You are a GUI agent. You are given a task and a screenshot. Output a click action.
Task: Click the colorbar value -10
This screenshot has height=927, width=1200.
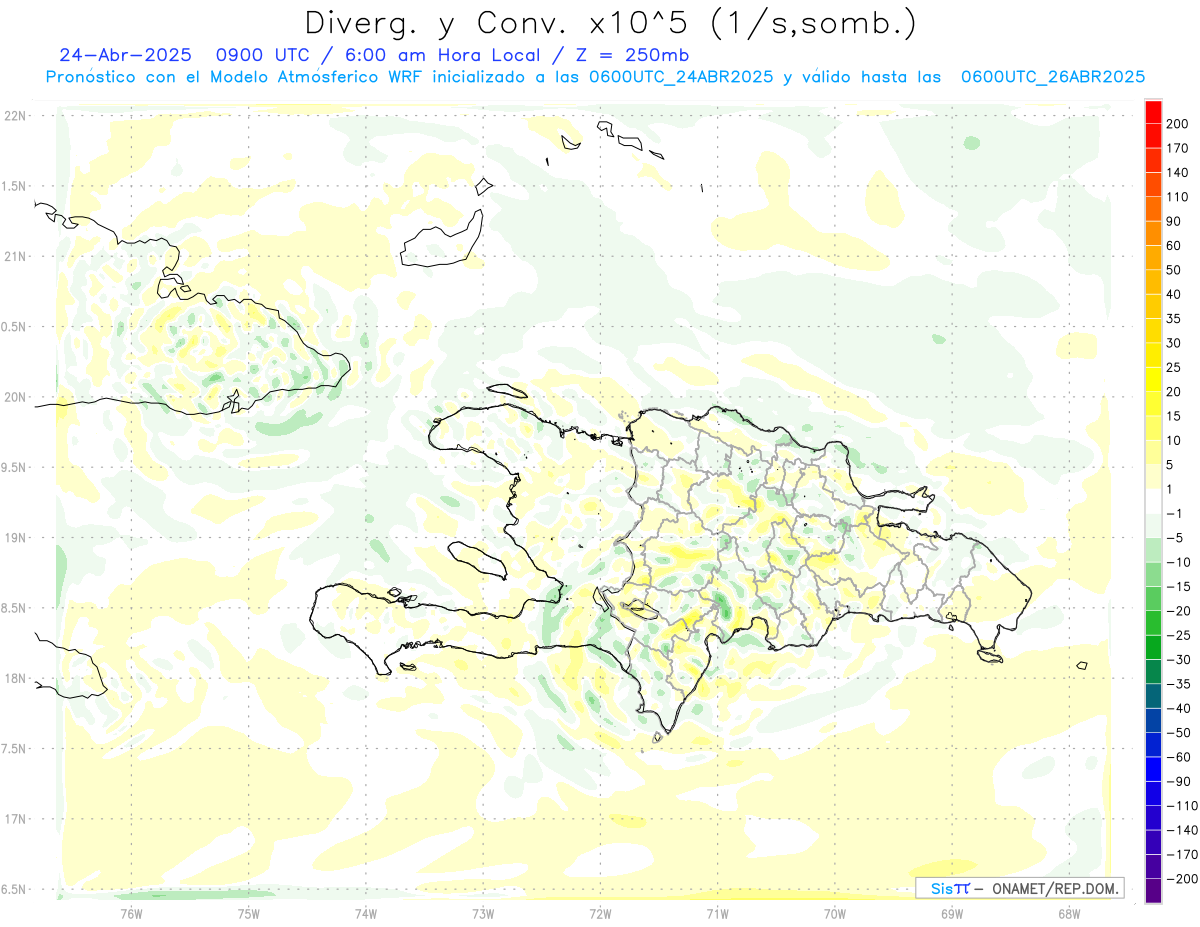(1178, 562)
